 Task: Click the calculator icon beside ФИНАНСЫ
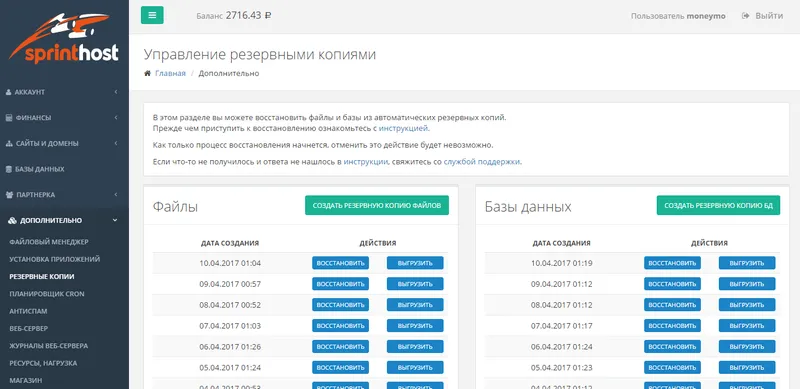[9, 118]
